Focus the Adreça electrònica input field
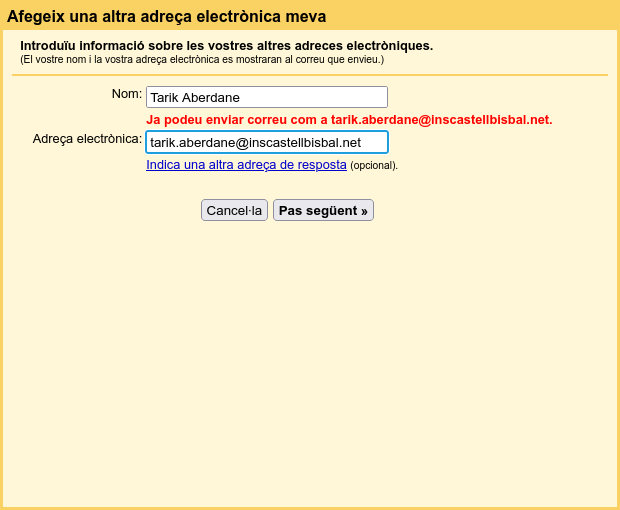The height and width of the screenshot is (510, 620). (x=266, y=142)
